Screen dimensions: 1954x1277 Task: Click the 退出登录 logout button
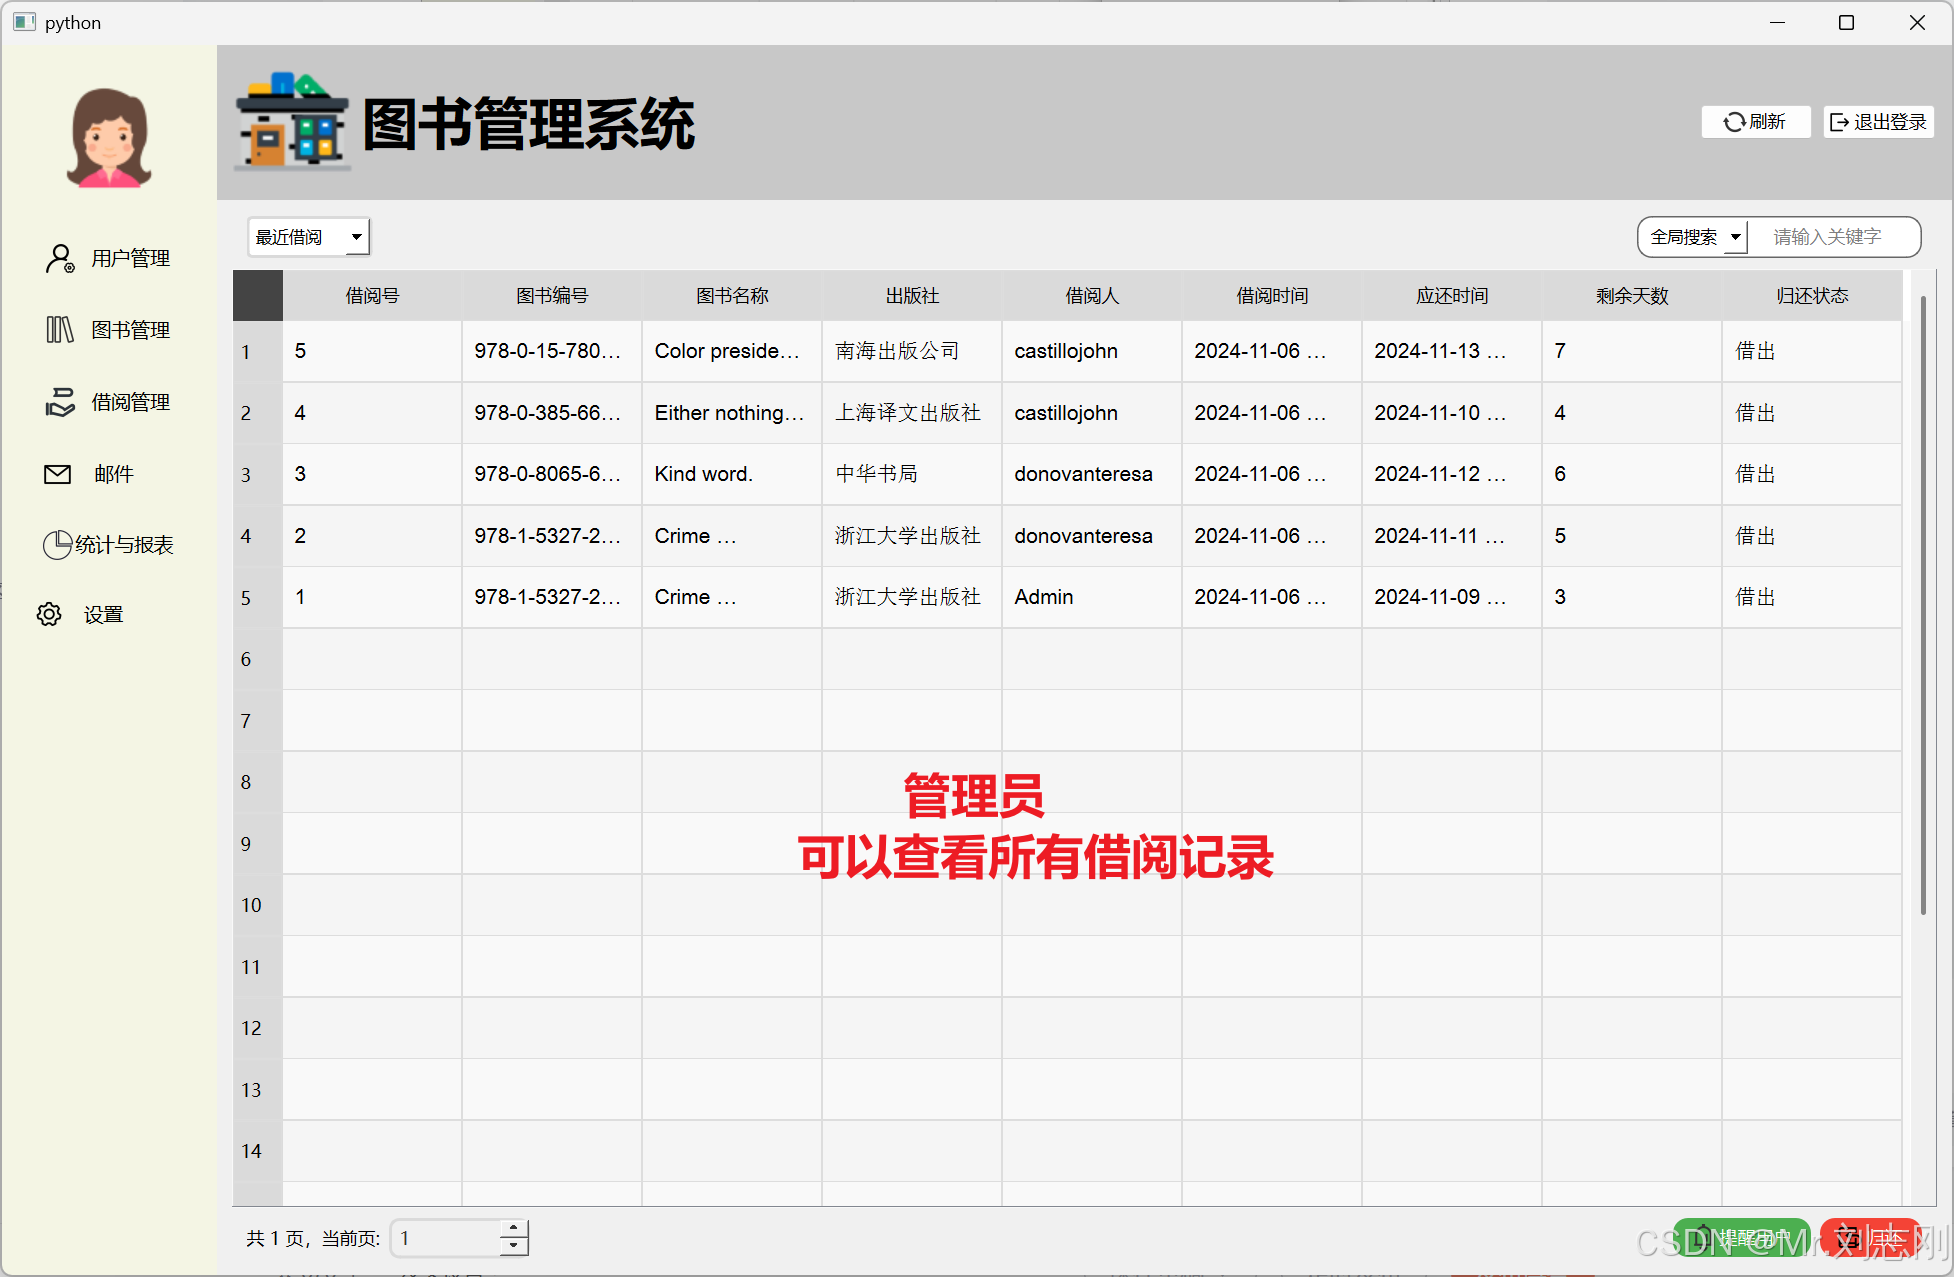[x=1878, y=122]
